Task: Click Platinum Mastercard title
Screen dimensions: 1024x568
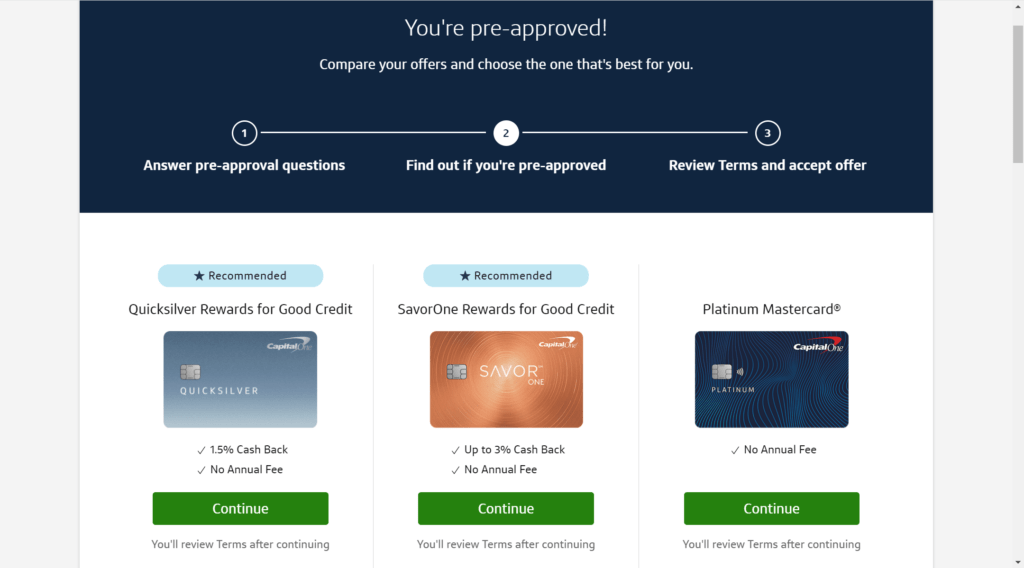Action: coord(771,309)
